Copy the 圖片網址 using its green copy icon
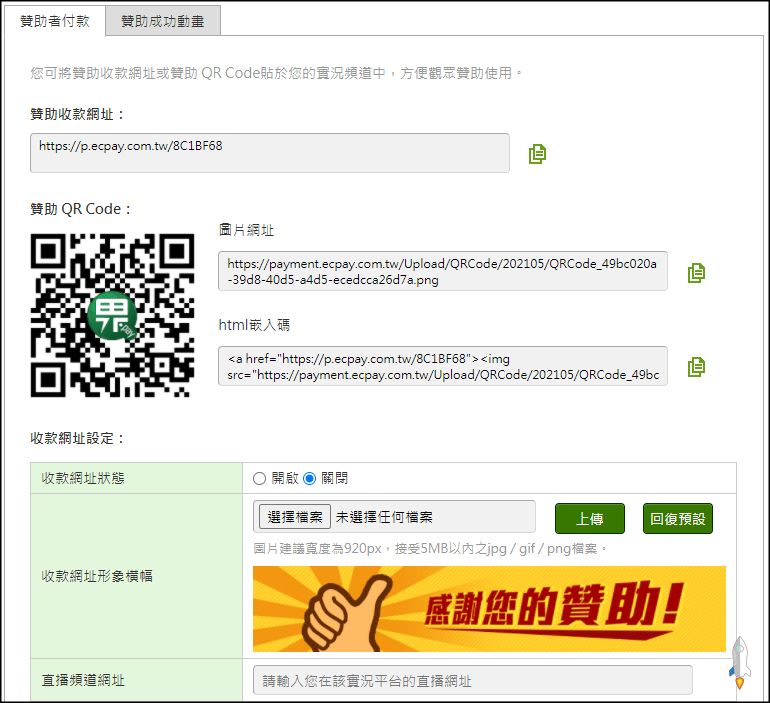Image resolution: width=770 pixels, height=703 pixels. [696, 273]
